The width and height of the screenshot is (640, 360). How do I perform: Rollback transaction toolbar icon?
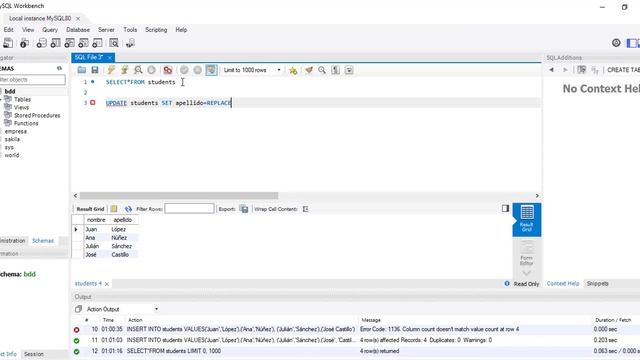point(198,70)
